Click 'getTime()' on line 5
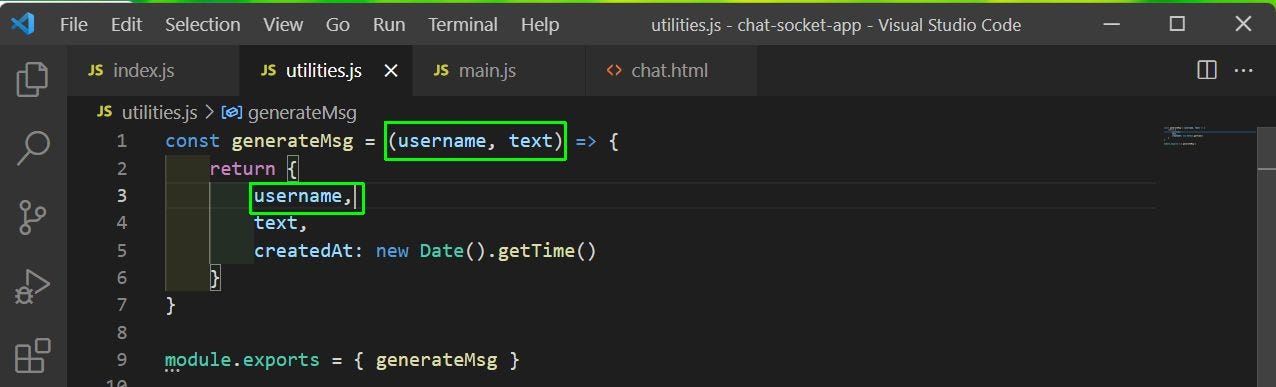Image resolution: width=1276 pixels, height=387 pixels. (547, 251)
